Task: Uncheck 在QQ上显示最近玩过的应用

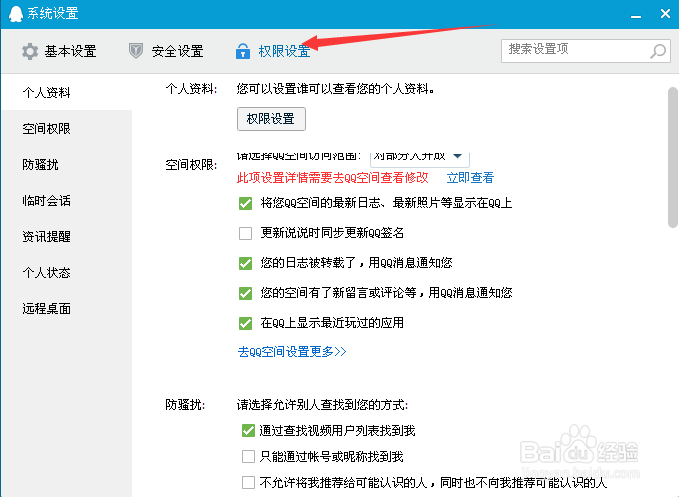Action: 246,323
